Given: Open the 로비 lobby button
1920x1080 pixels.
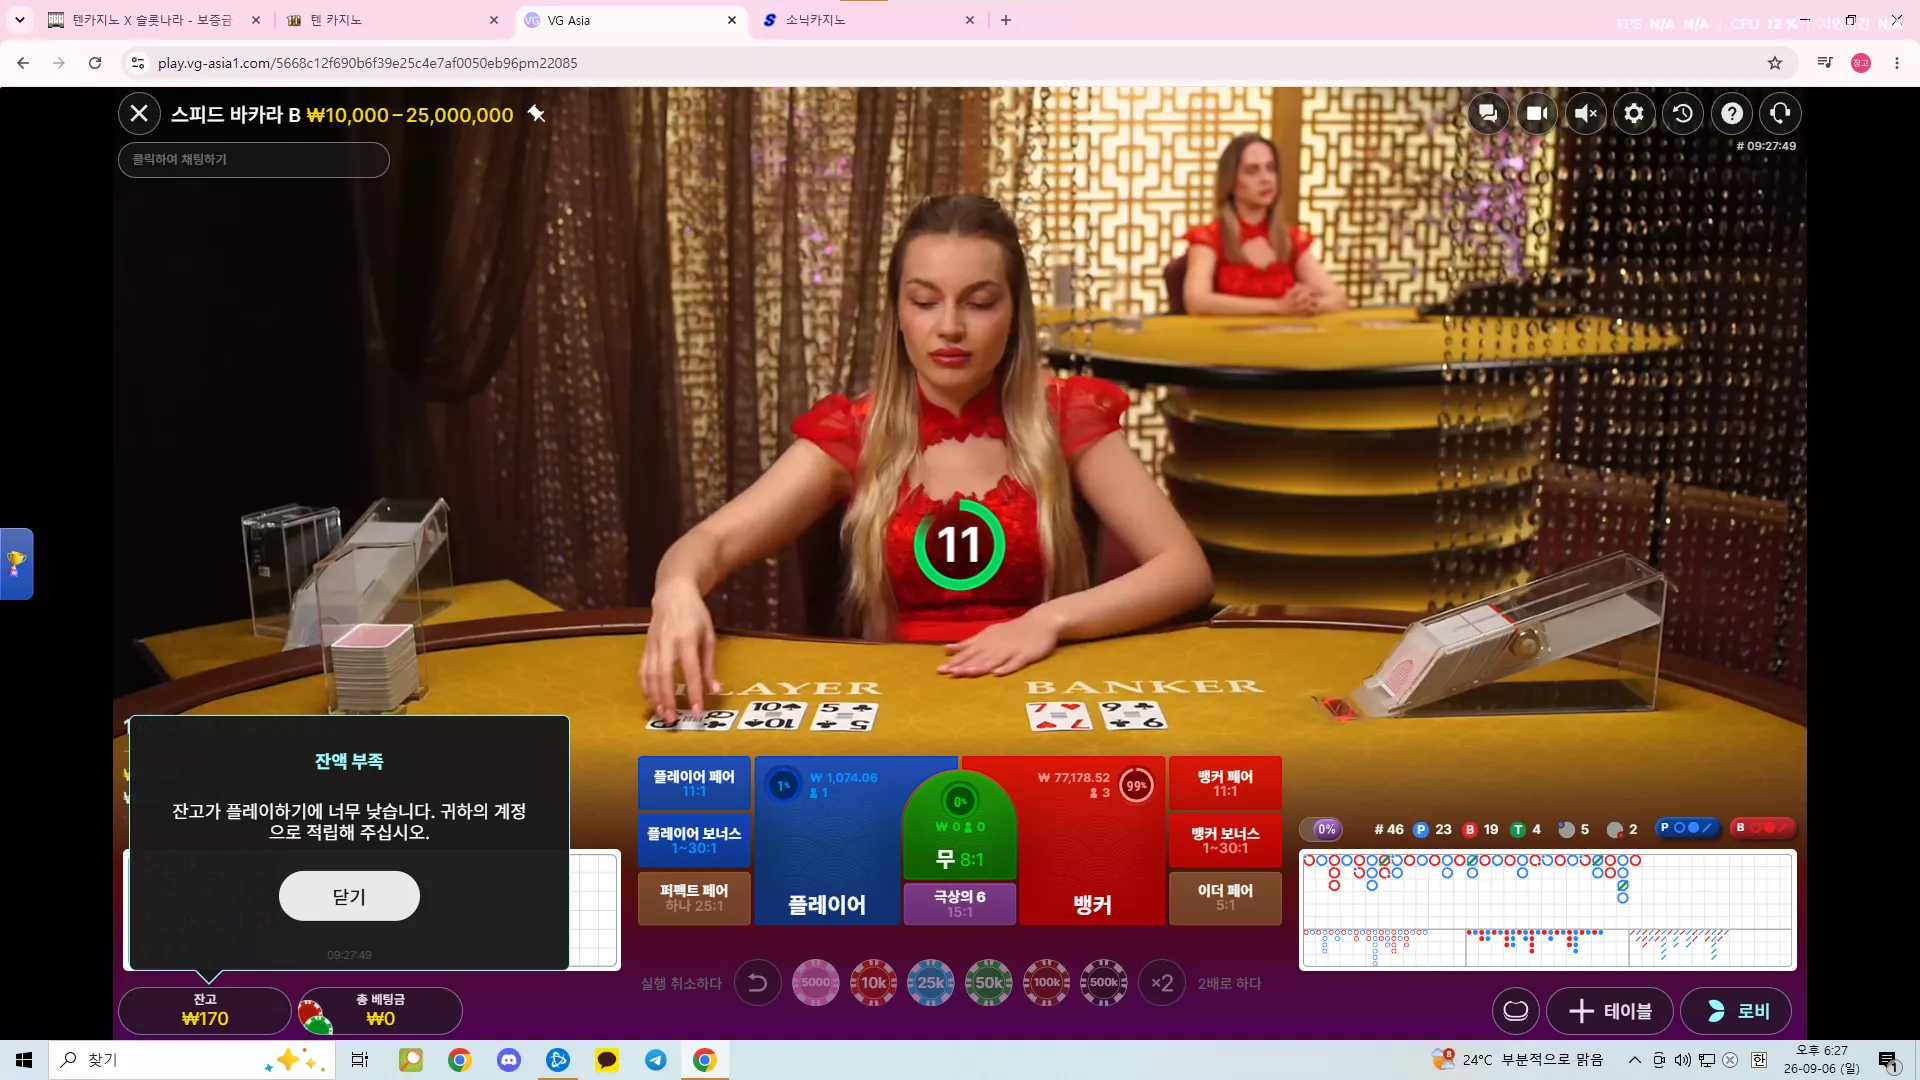Looking at the screenshot, I should pyautogui.click(x=1735, y=1011).
